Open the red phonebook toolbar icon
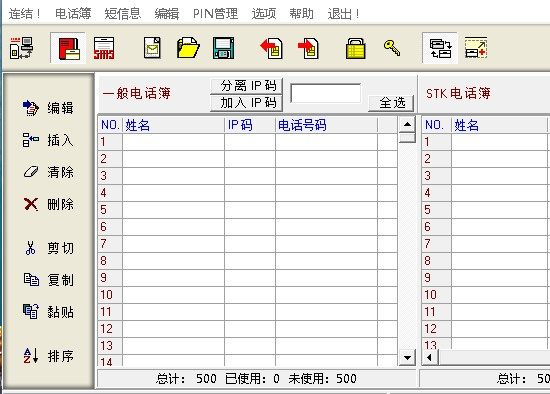This screenshot has width=550, height=394. tap(68, 48)
